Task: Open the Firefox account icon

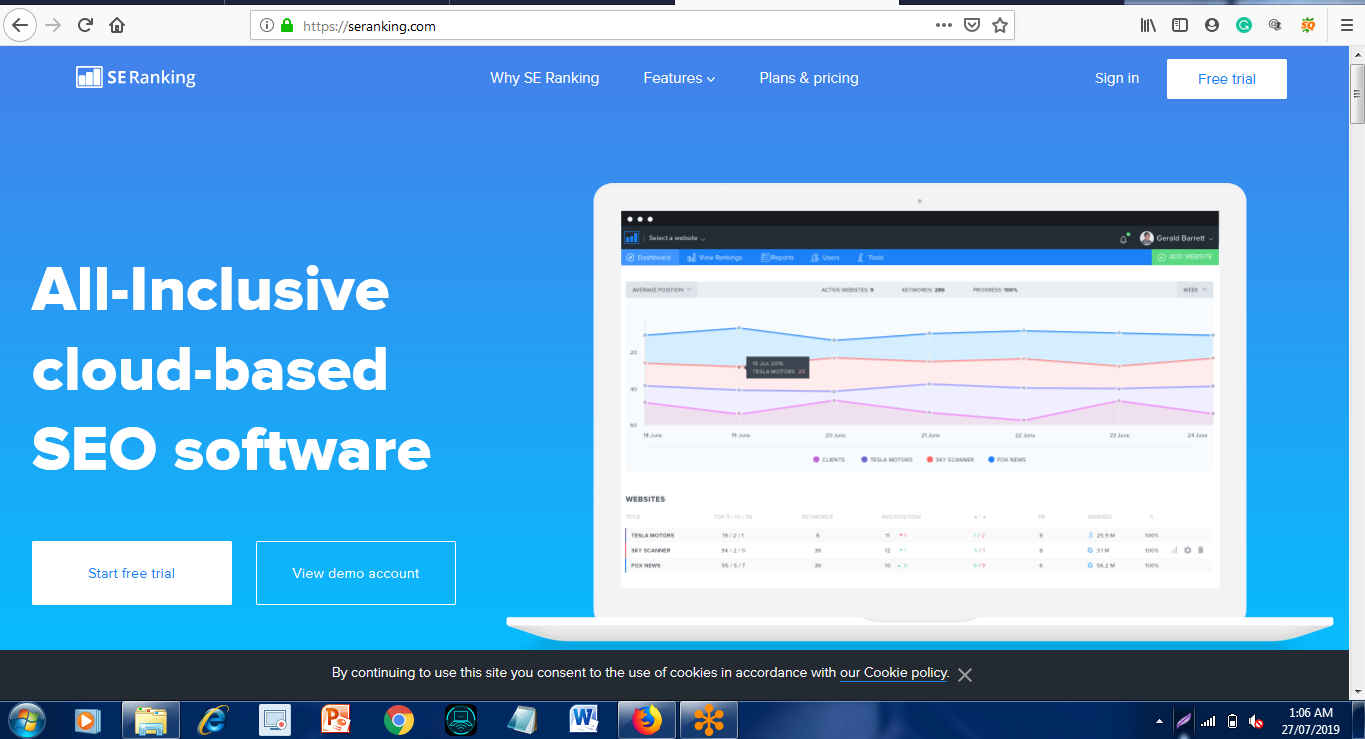Action: pyautogui.click(x=1212, y=26)
